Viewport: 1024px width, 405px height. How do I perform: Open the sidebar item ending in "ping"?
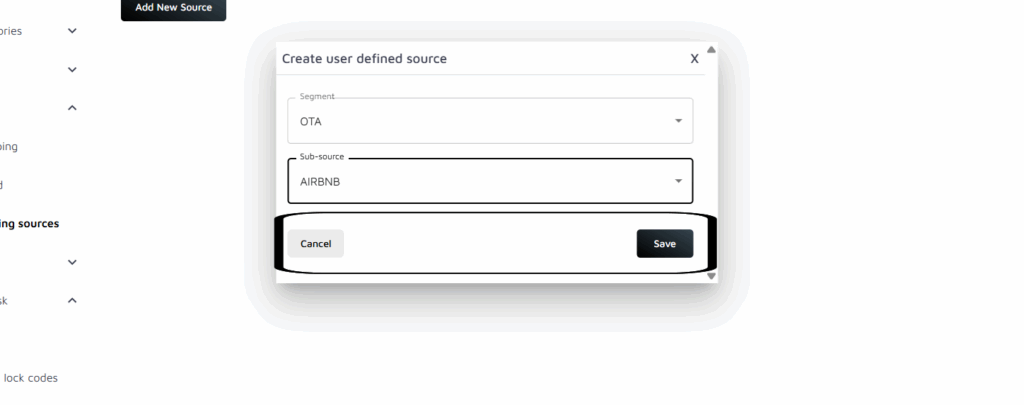[x=9, y=147]
